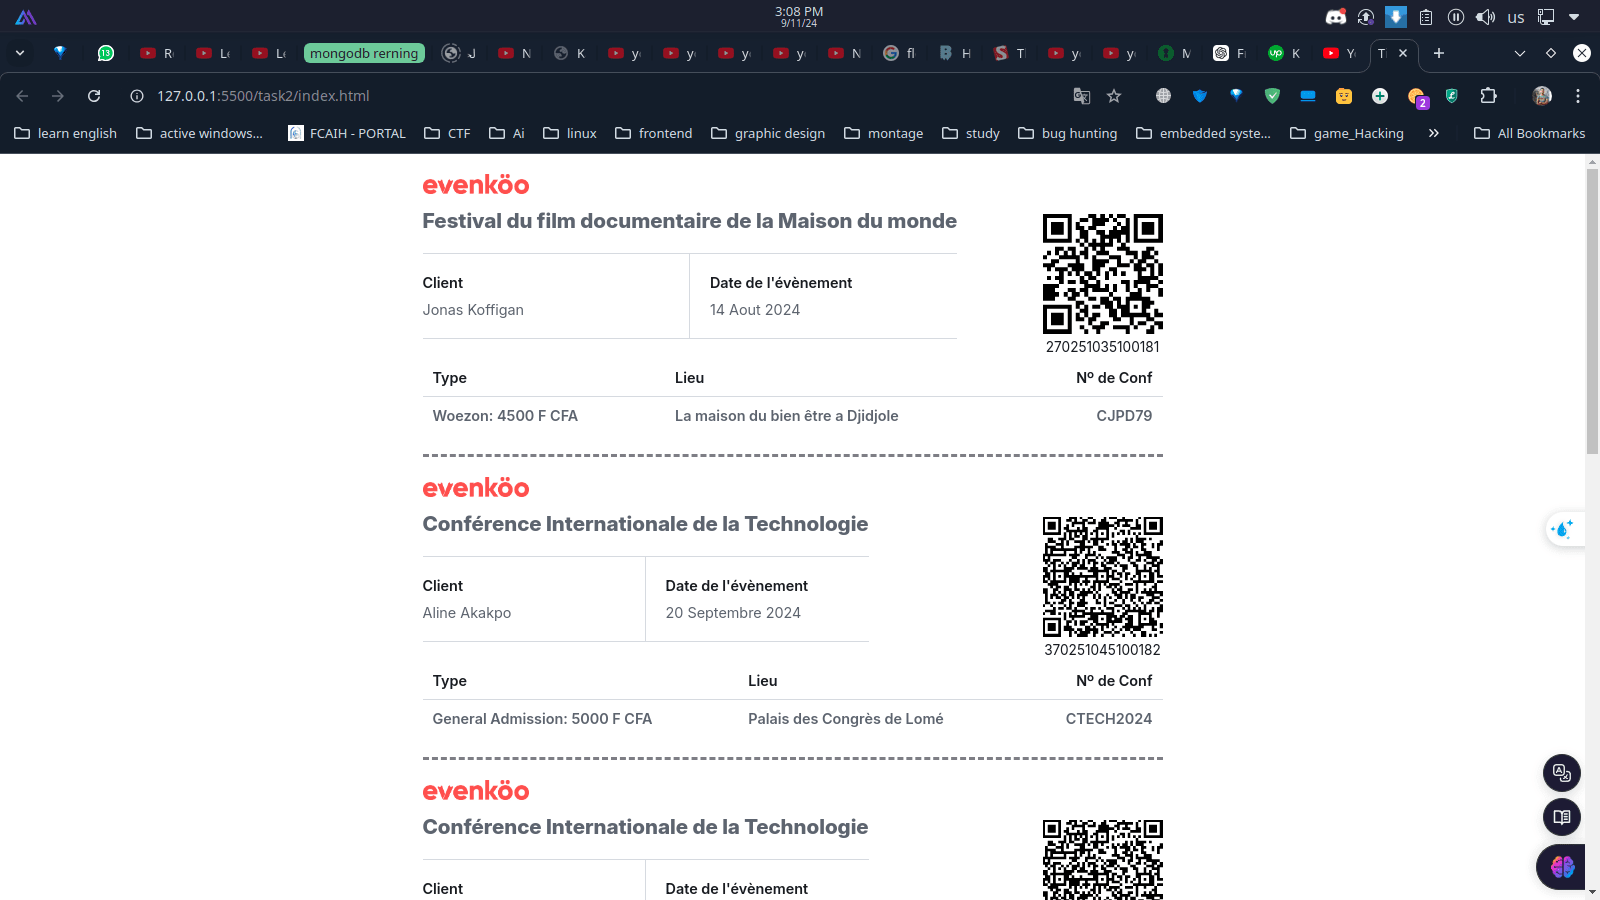Open the Discord tray icon

click(x=1336, y=17)
